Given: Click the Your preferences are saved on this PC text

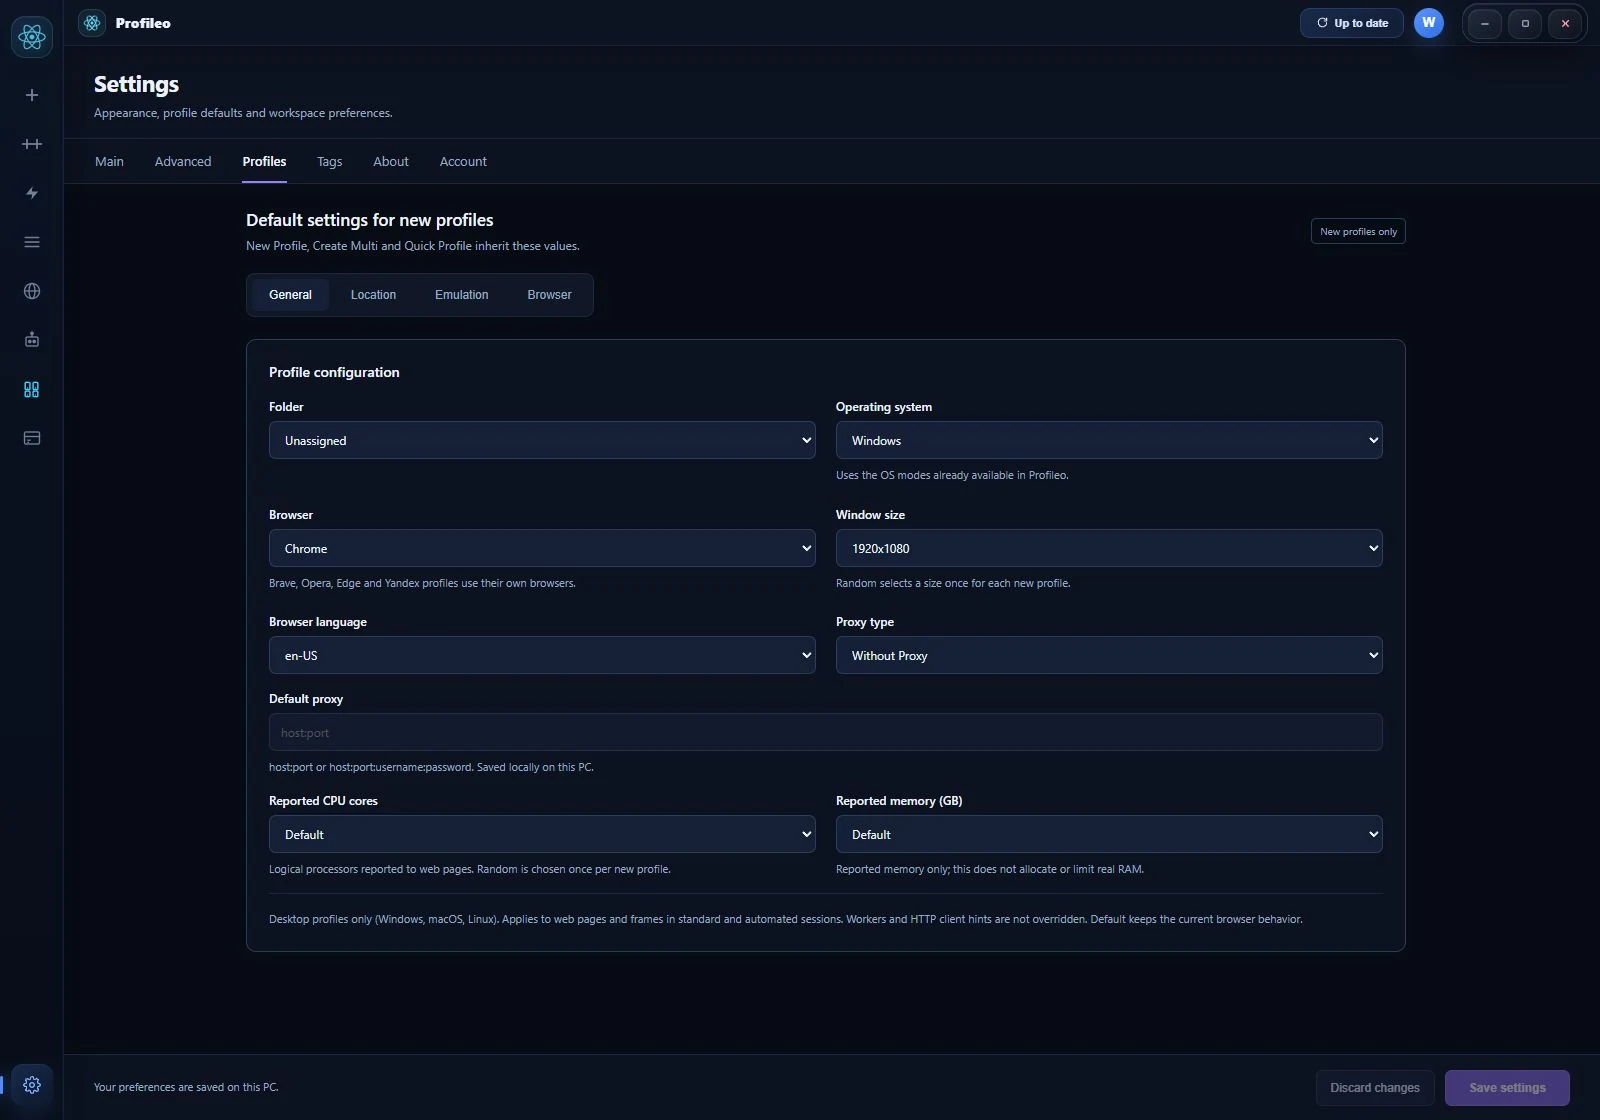Looking at the screenshot, I should [x=186, y=1087].
